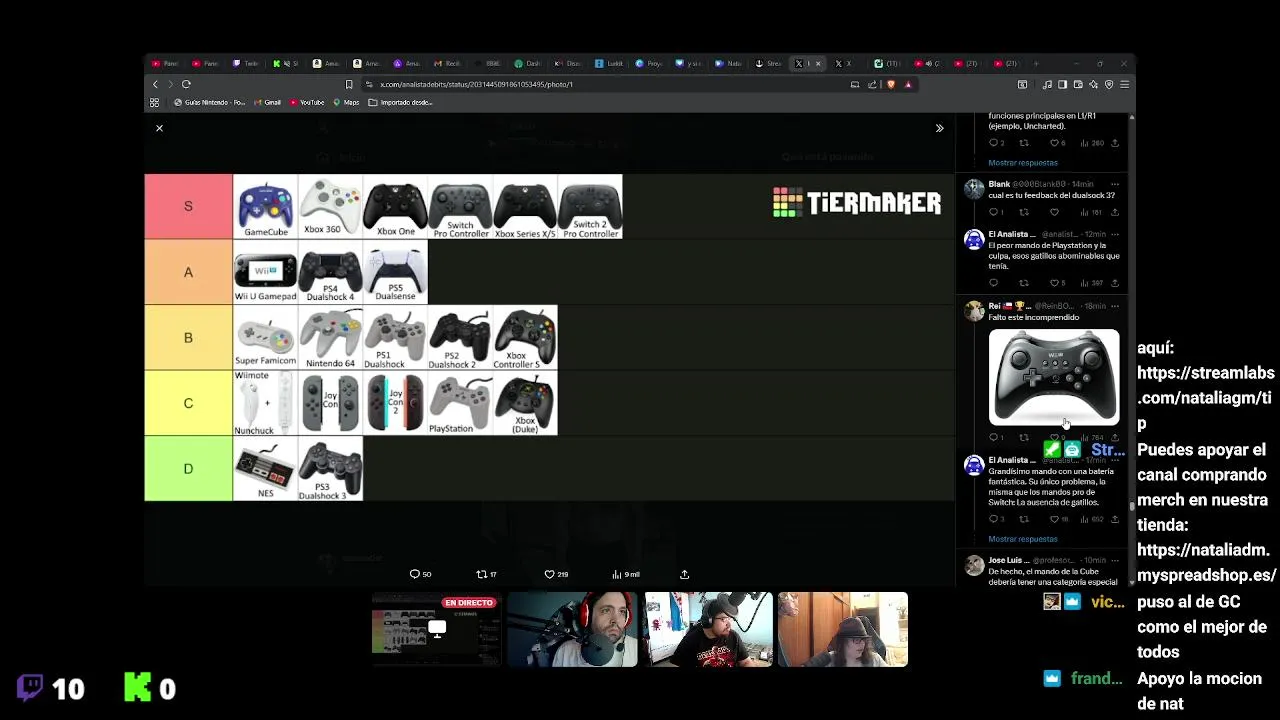The width and height of the screenshot is (1280, 720).
Task: Click the red S tier label
Action: pyautogui.click(x=188, y=206)
